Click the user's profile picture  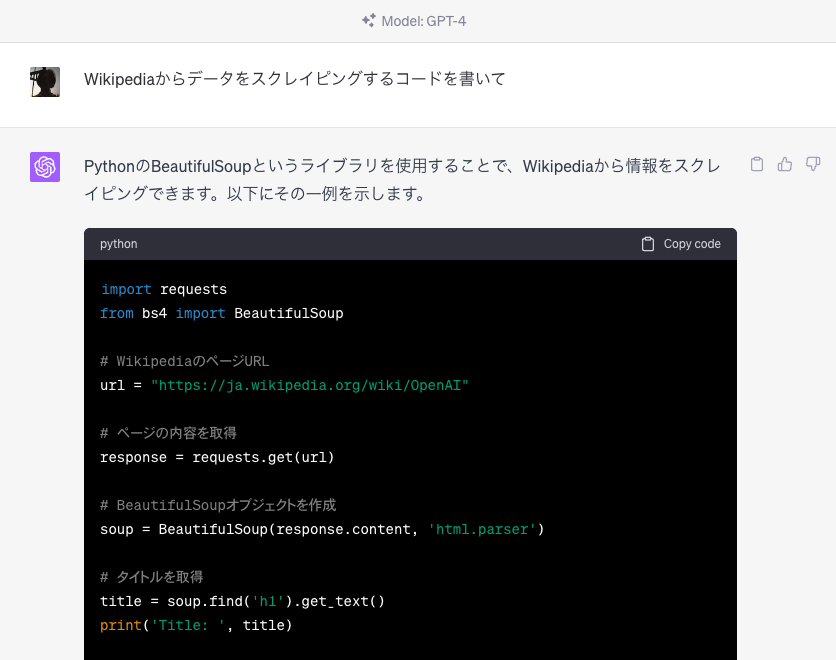(45, 81)
